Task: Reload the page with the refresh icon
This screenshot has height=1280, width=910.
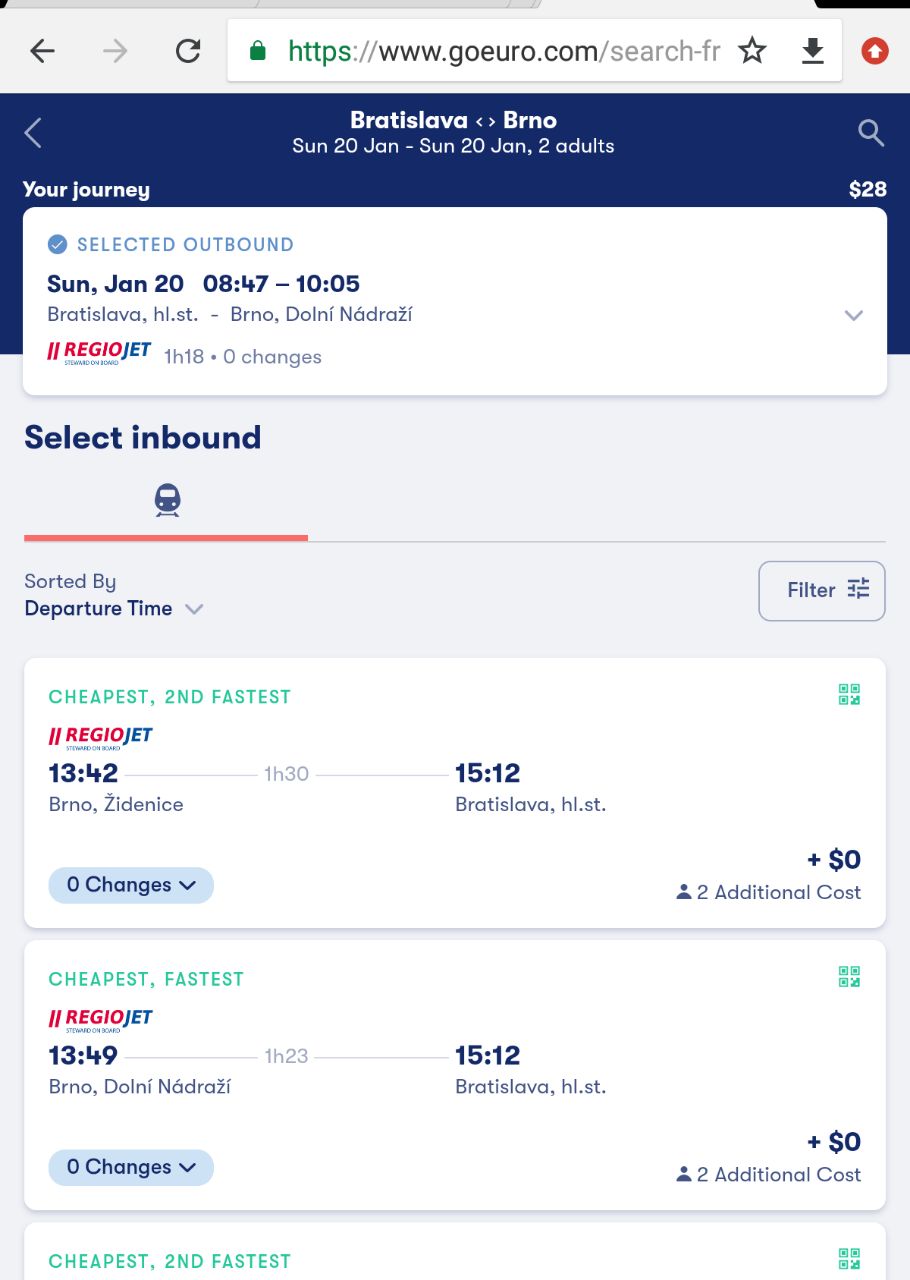Action: click(188, 51)
